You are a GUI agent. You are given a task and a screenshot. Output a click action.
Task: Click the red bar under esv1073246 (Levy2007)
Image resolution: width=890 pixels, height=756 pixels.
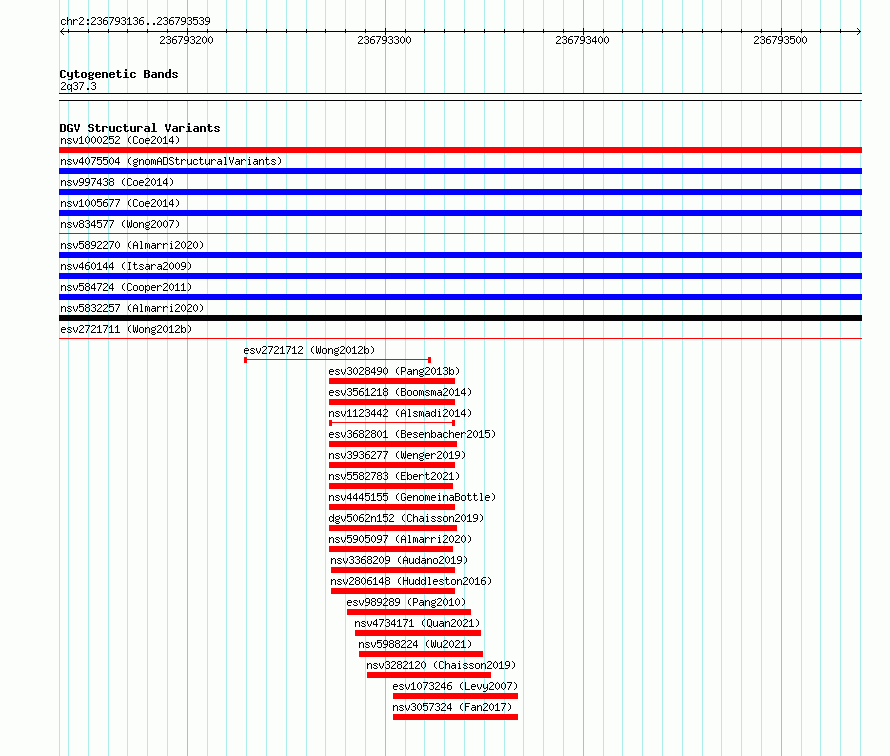pyautogui.click(x=455, y=696)
